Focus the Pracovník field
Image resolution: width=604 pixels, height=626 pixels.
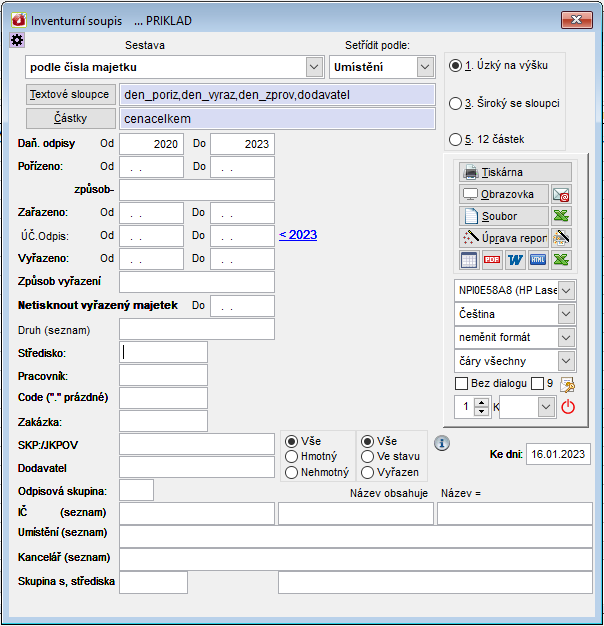(x=163, y=375)
